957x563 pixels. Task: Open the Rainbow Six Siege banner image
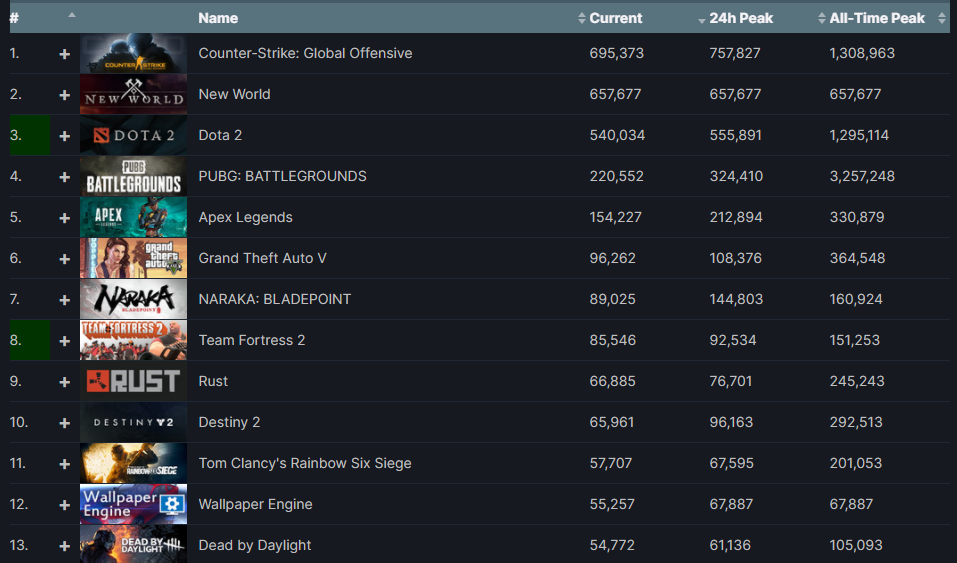133,463
